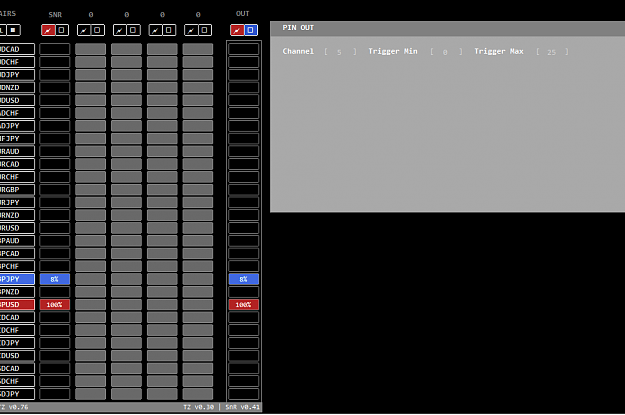Click square icon in fourth 0 column
This screenshot has height=415, width=625.
(205, 30)
